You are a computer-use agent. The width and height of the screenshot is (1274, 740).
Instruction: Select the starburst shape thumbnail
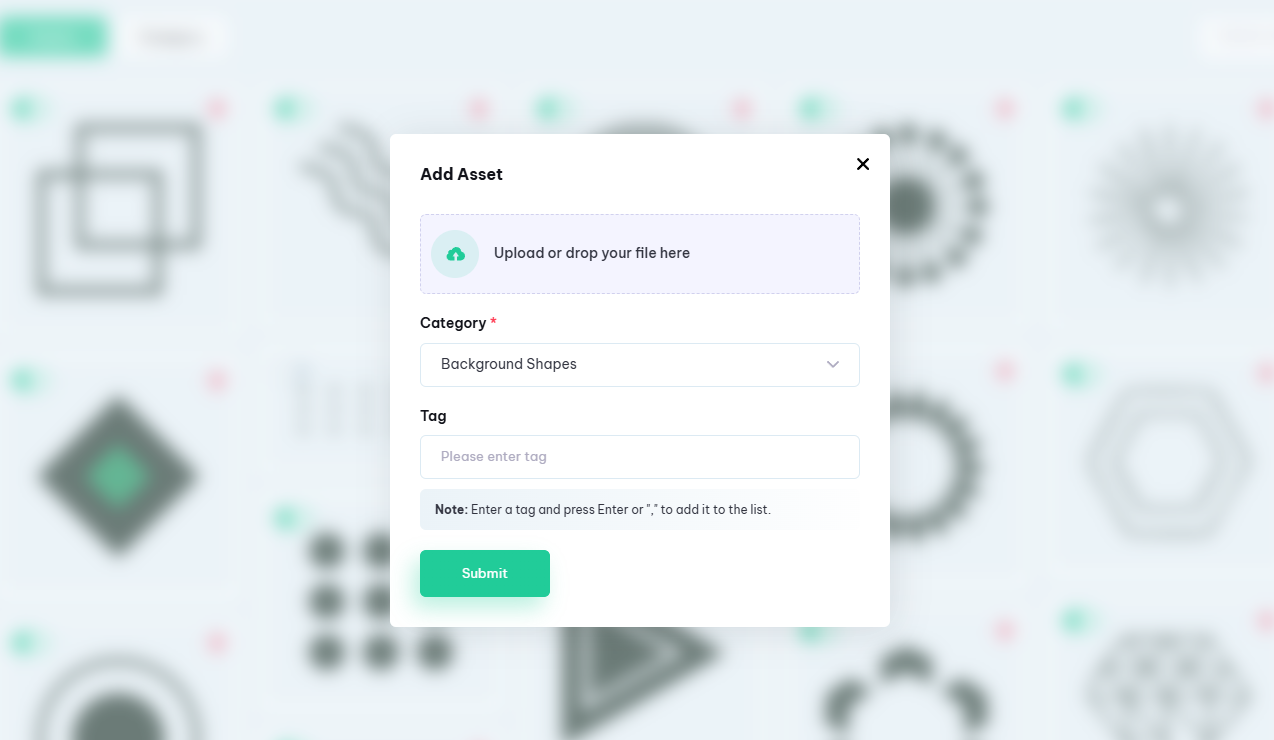coord(1166,210)
